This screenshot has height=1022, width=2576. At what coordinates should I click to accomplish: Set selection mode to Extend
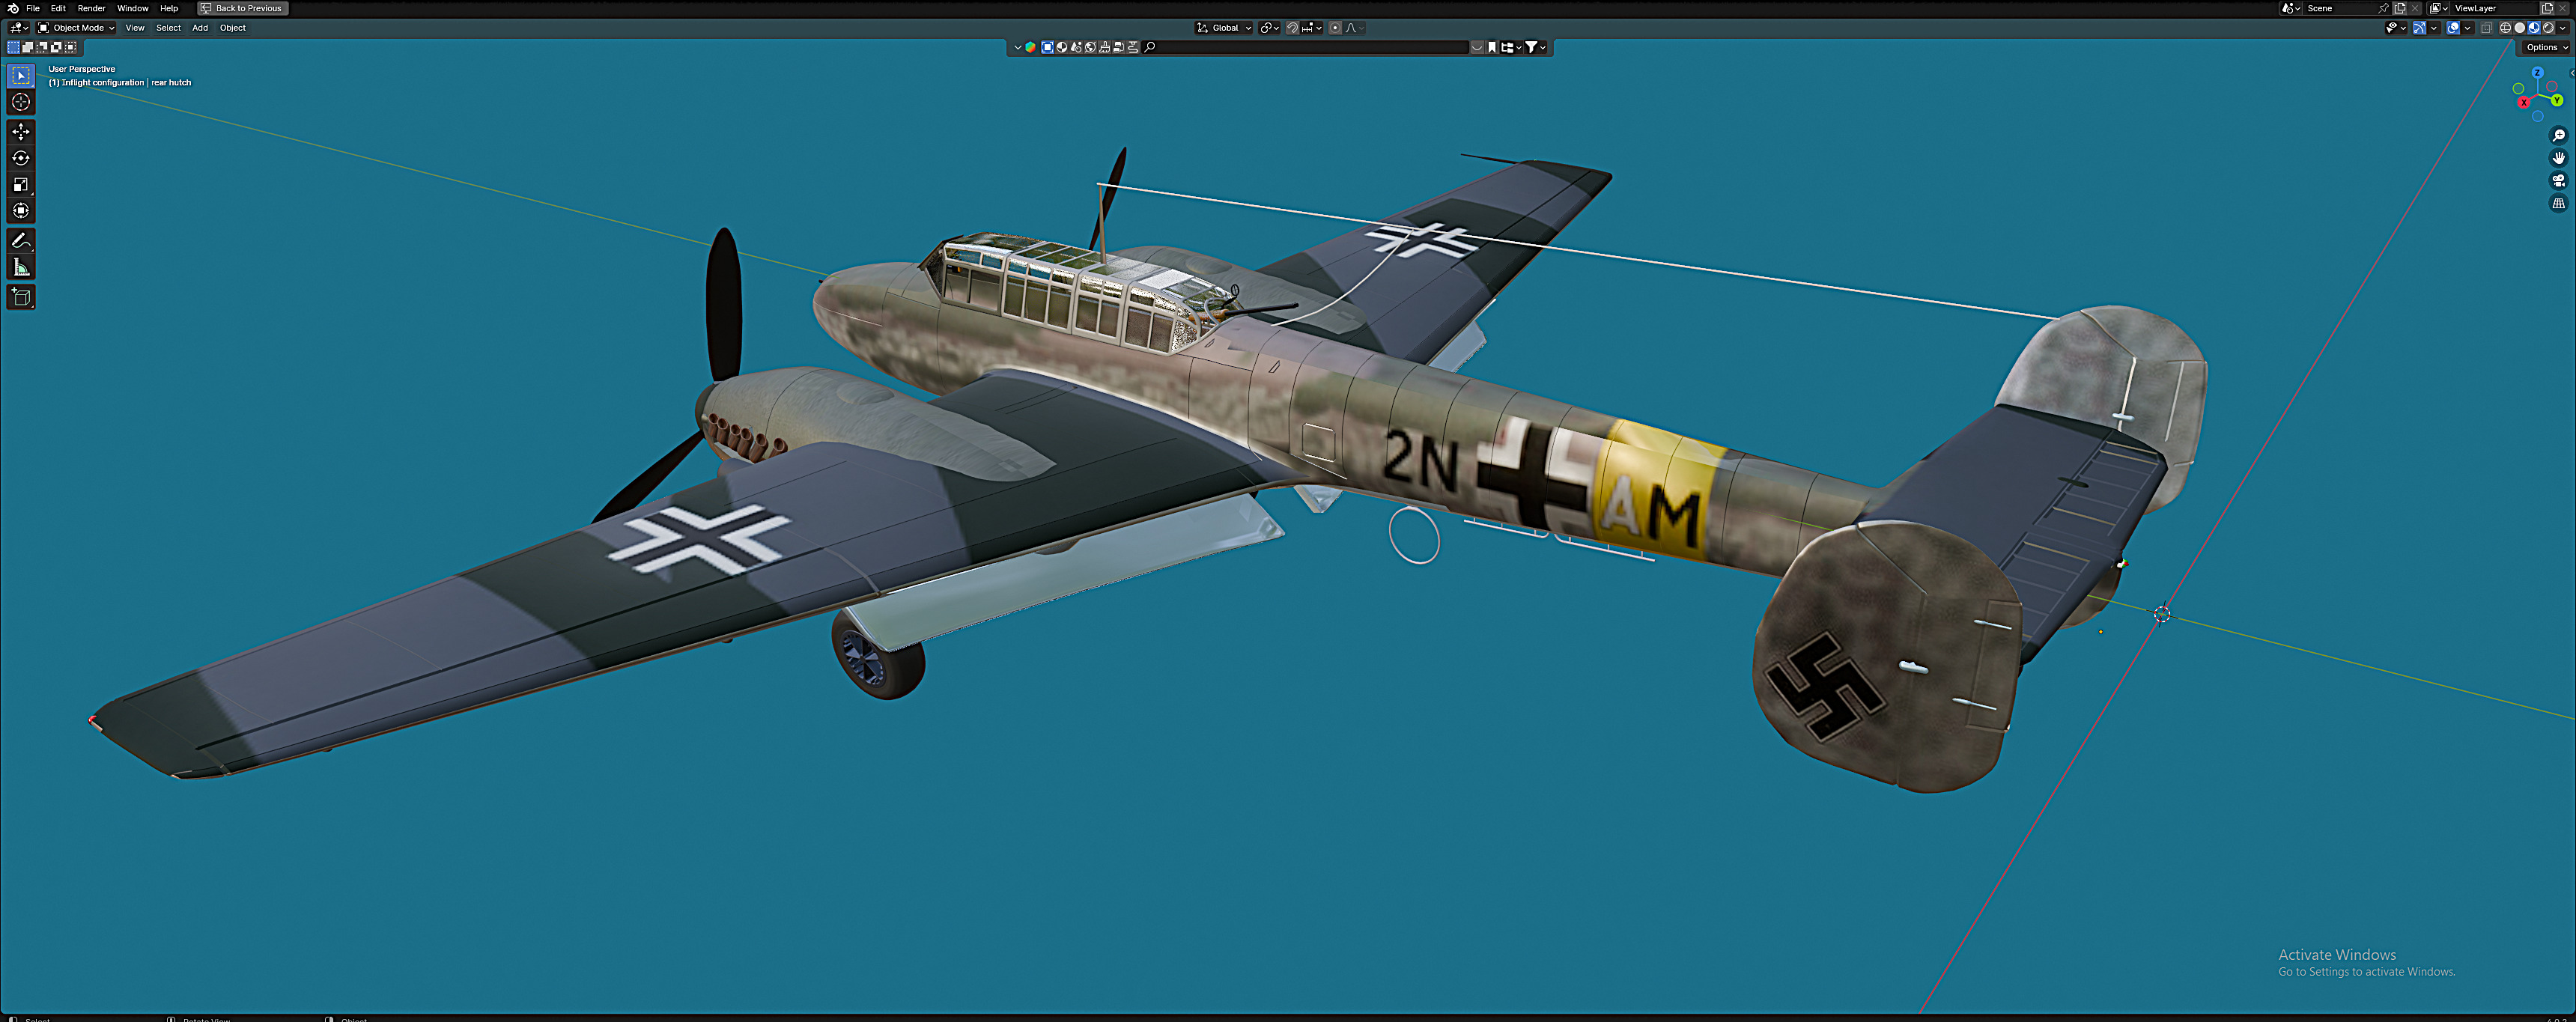click(27, 47)
